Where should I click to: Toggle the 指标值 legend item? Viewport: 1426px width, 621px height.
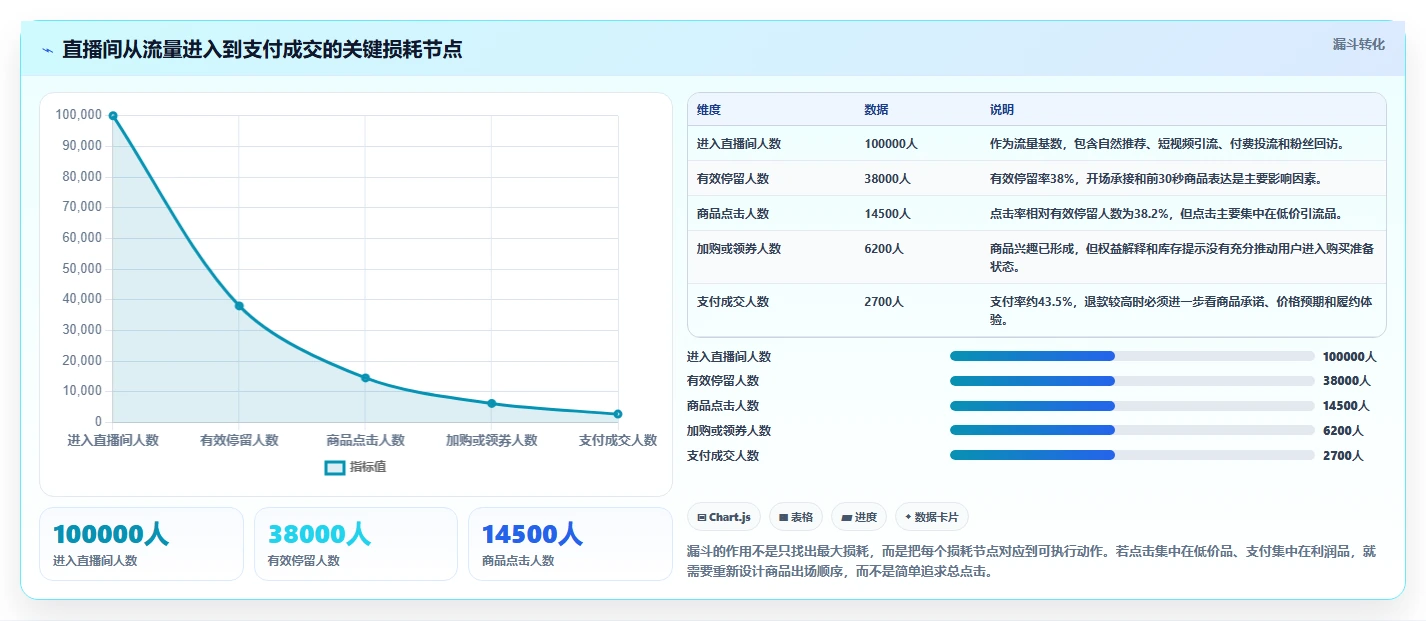(x=355, y=467)
